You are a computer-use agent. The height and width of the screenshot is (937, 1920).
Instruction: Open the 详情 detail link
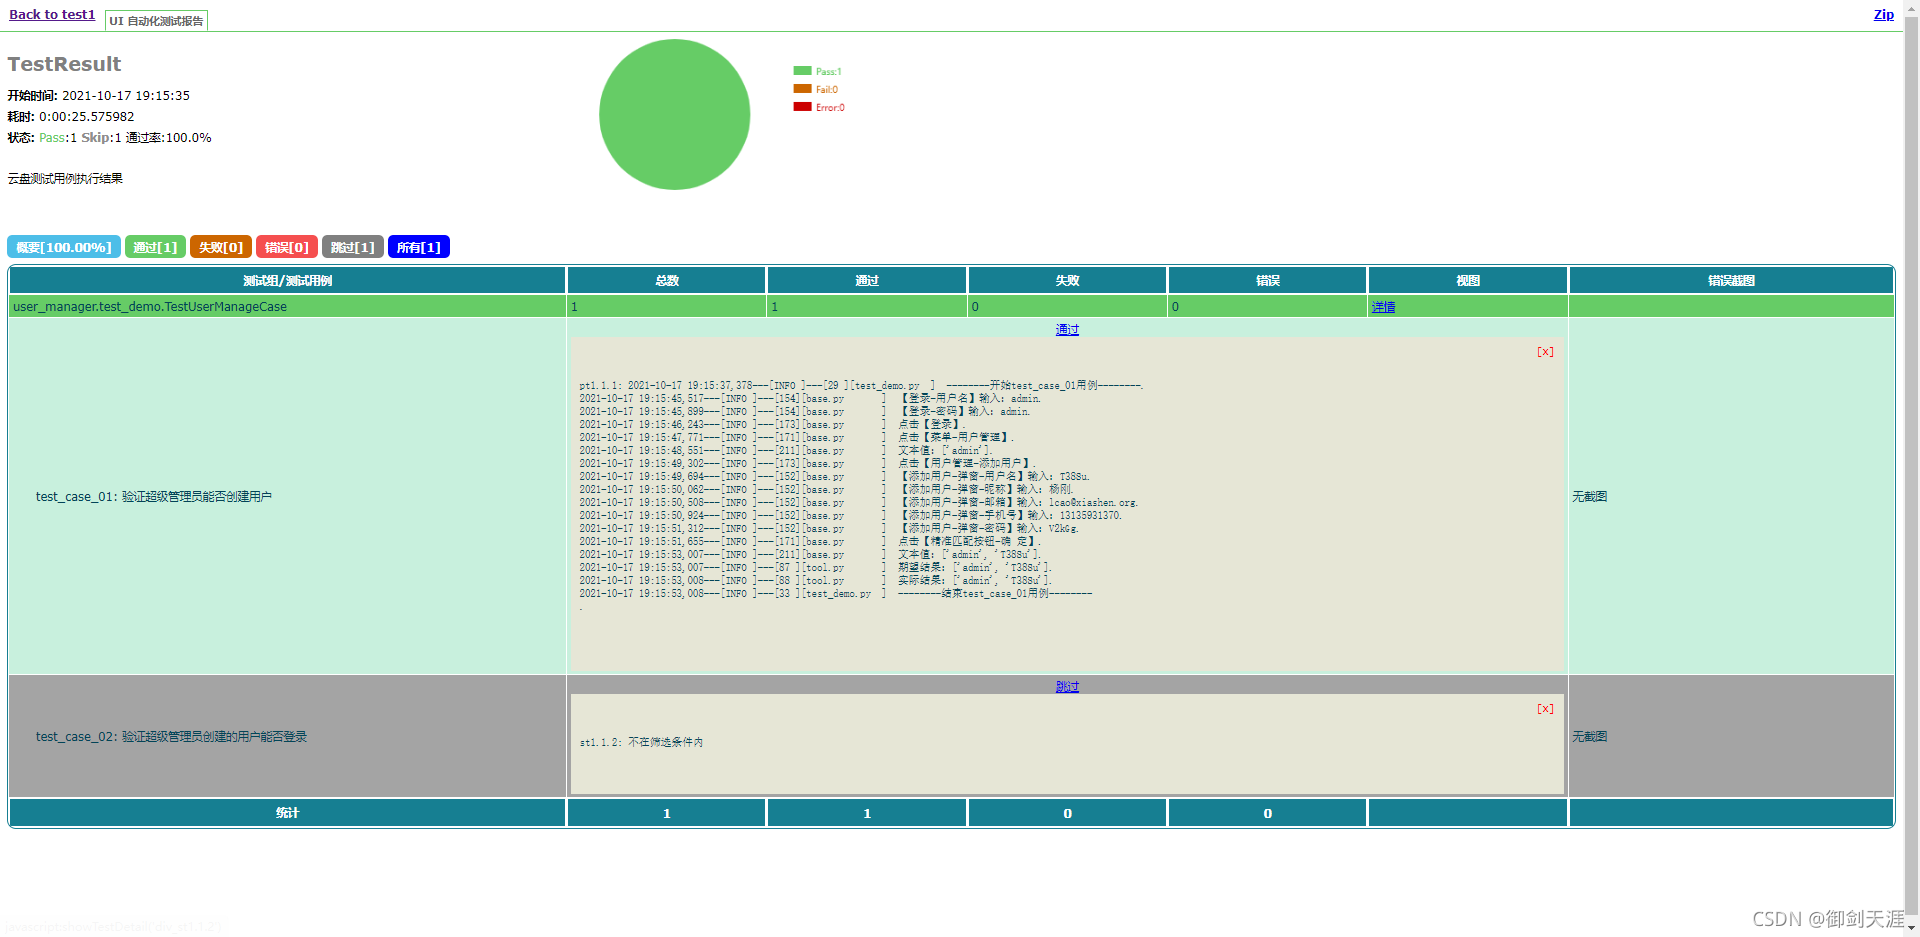point(1384,307)
